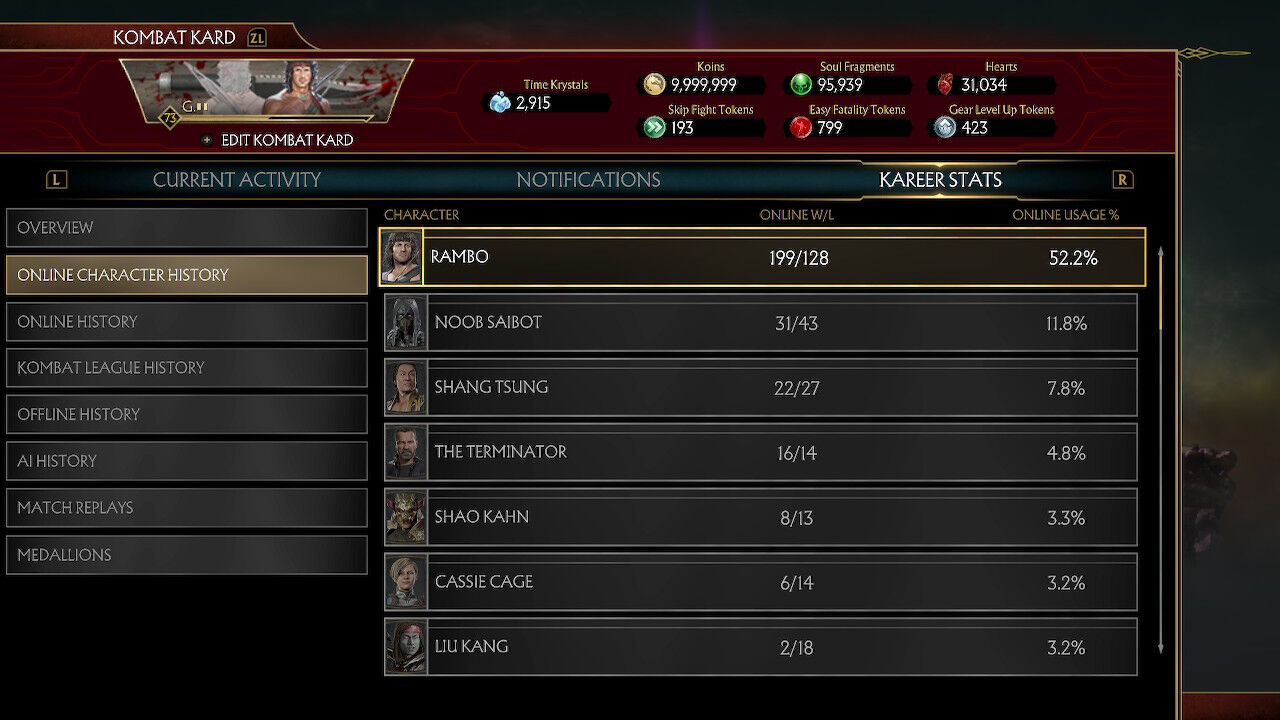Image resolution: width=1280 pixels, height=720 pixels.
Task: Open the Medallions section
Action: (187, 555)
